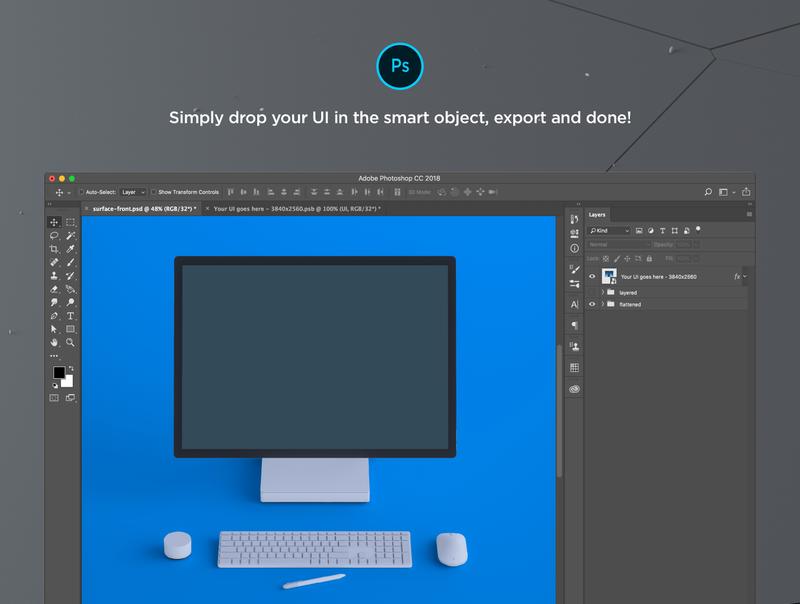Switch to 'Your UI goes here' document tab
Viewport: 800px width, 604px height.
click(297, 209)
